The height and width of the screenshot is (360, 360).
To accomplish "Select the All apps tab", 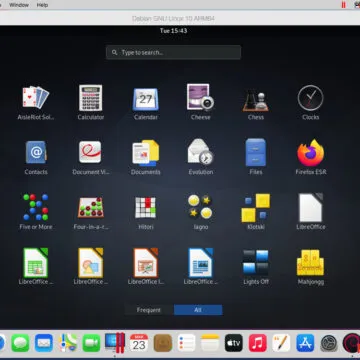I will click(x=198, y=310).
